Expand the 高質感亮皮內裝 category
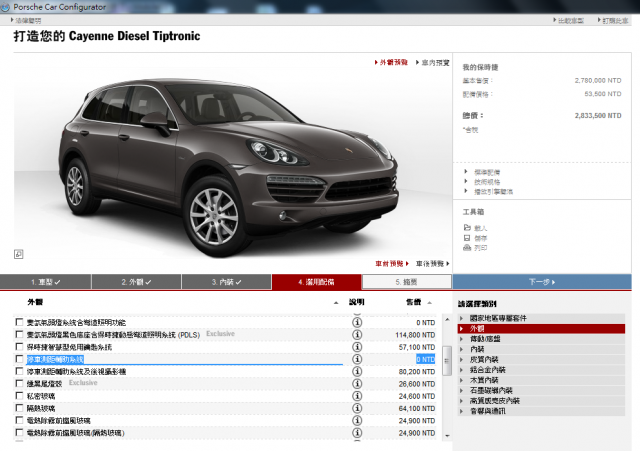This screenshot has width=640, height=451. 541,401
